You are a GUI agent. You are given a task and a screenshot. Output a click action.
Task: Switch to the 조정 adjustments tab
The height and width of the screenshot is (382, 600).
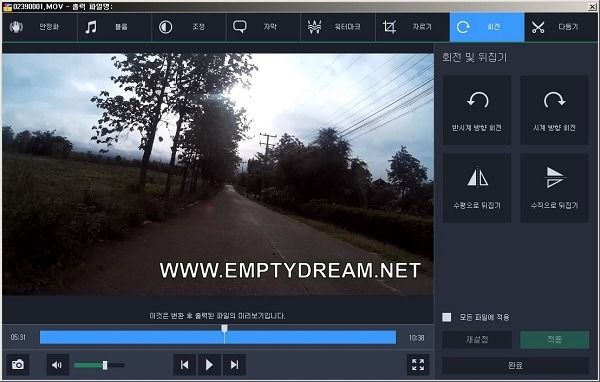pos(189,27)
